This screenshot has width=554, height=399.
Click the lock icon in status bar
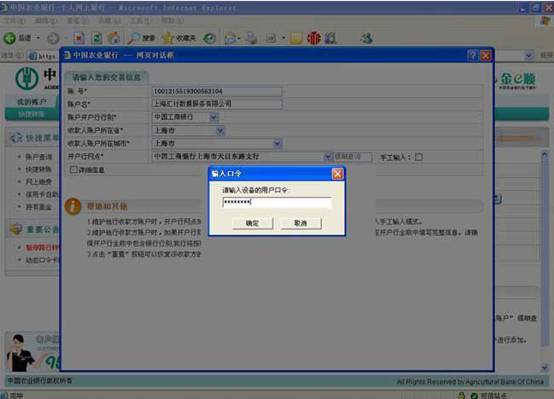click(x=461, y=395)
